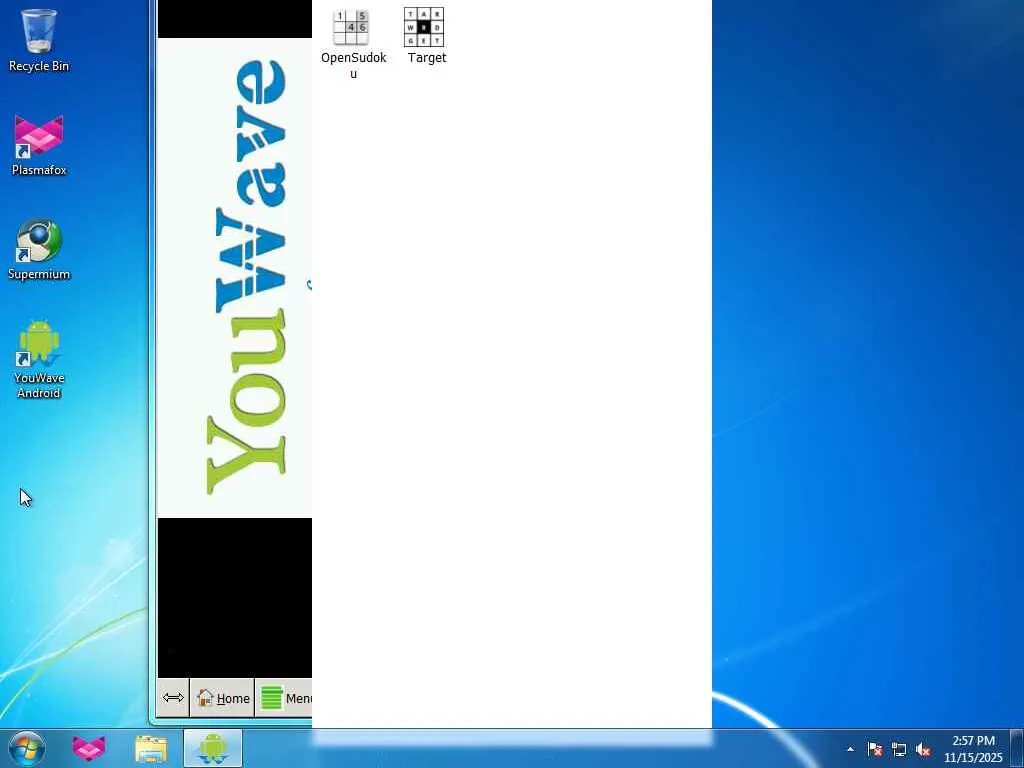Click the YouWave Home button
Screen dimensions: 1024x768
click(x=223, y=698)
